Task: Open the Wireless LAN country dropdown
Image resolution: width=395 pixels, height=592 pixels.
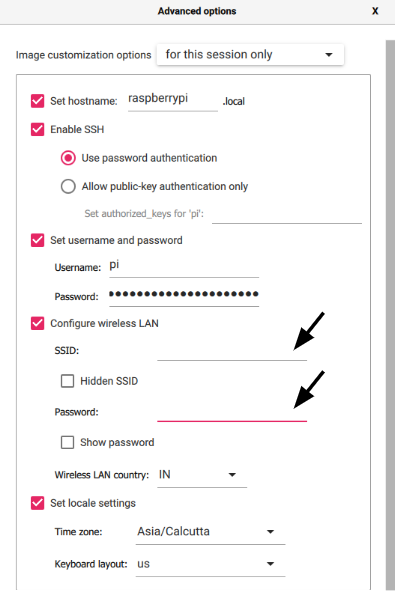Action: [202, 475]
